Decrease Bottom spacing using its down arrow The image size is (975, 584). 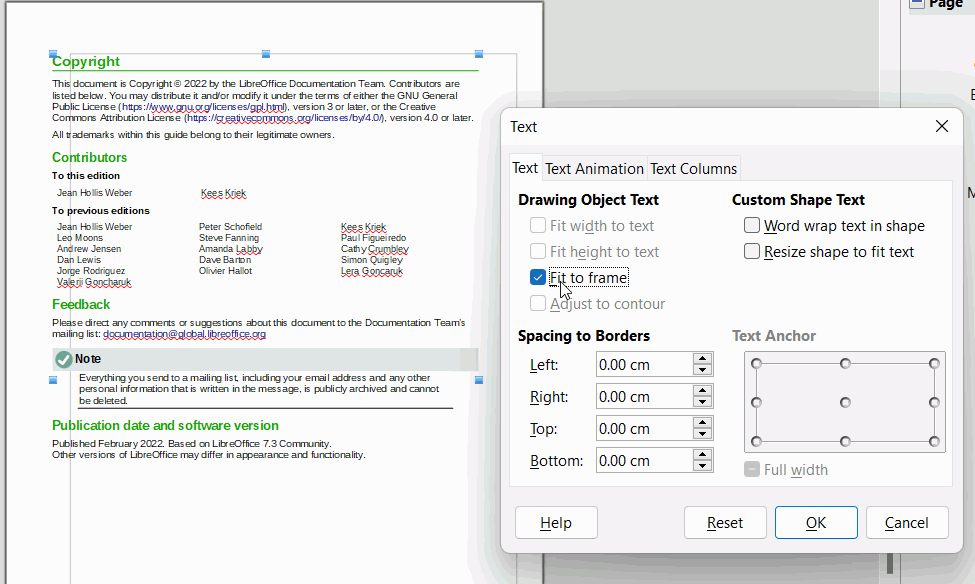[x=702, y=465]
